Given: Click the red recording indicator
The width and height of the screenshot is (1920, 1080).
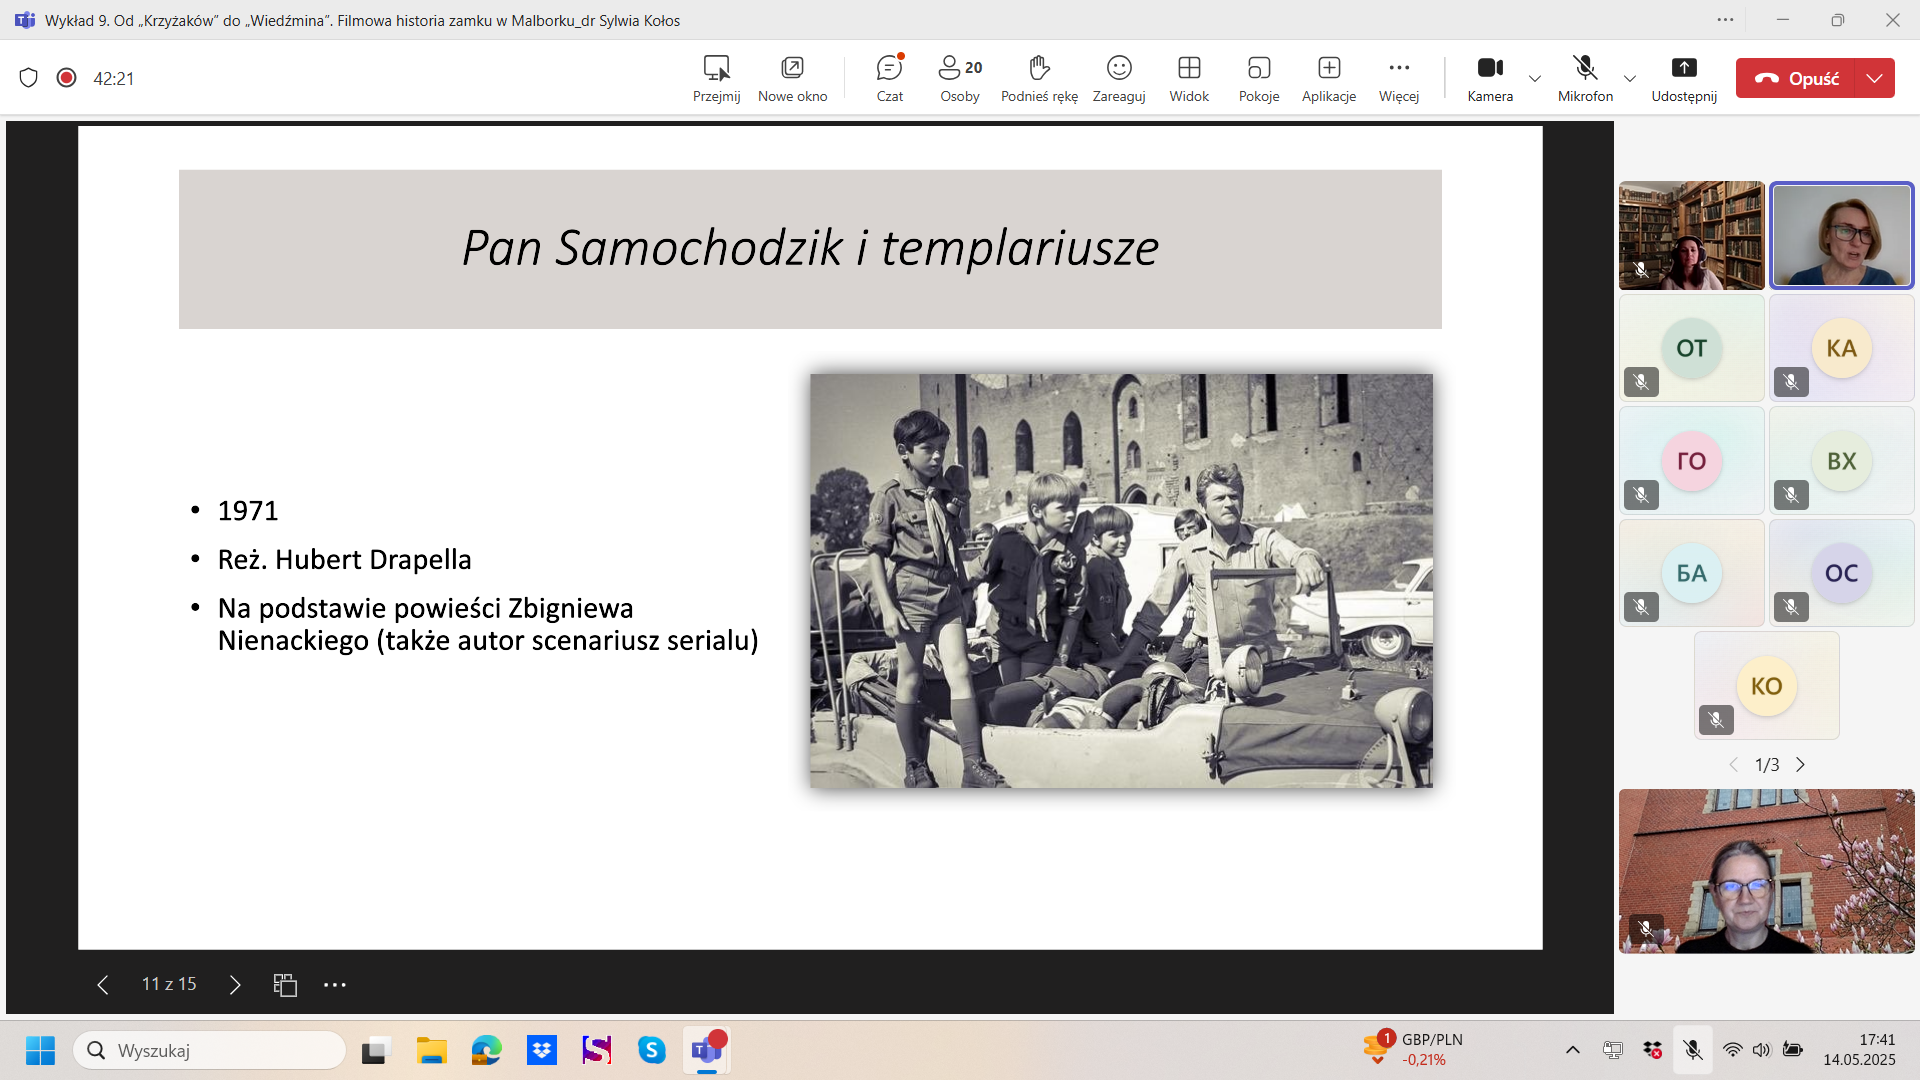Looking at the screenshot, I should 66,78.
